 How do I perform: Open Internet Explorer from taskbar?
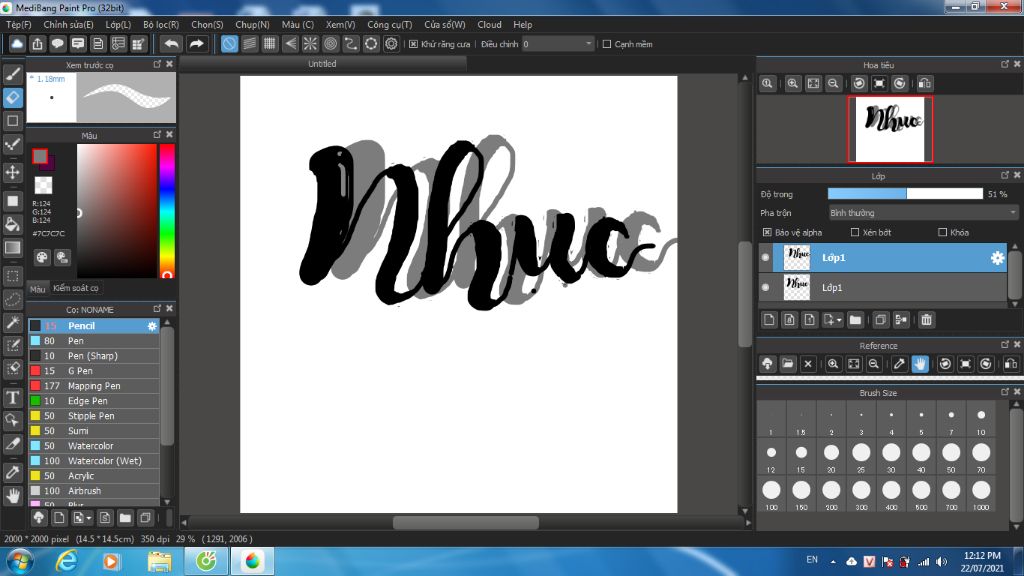coord(67,561)
